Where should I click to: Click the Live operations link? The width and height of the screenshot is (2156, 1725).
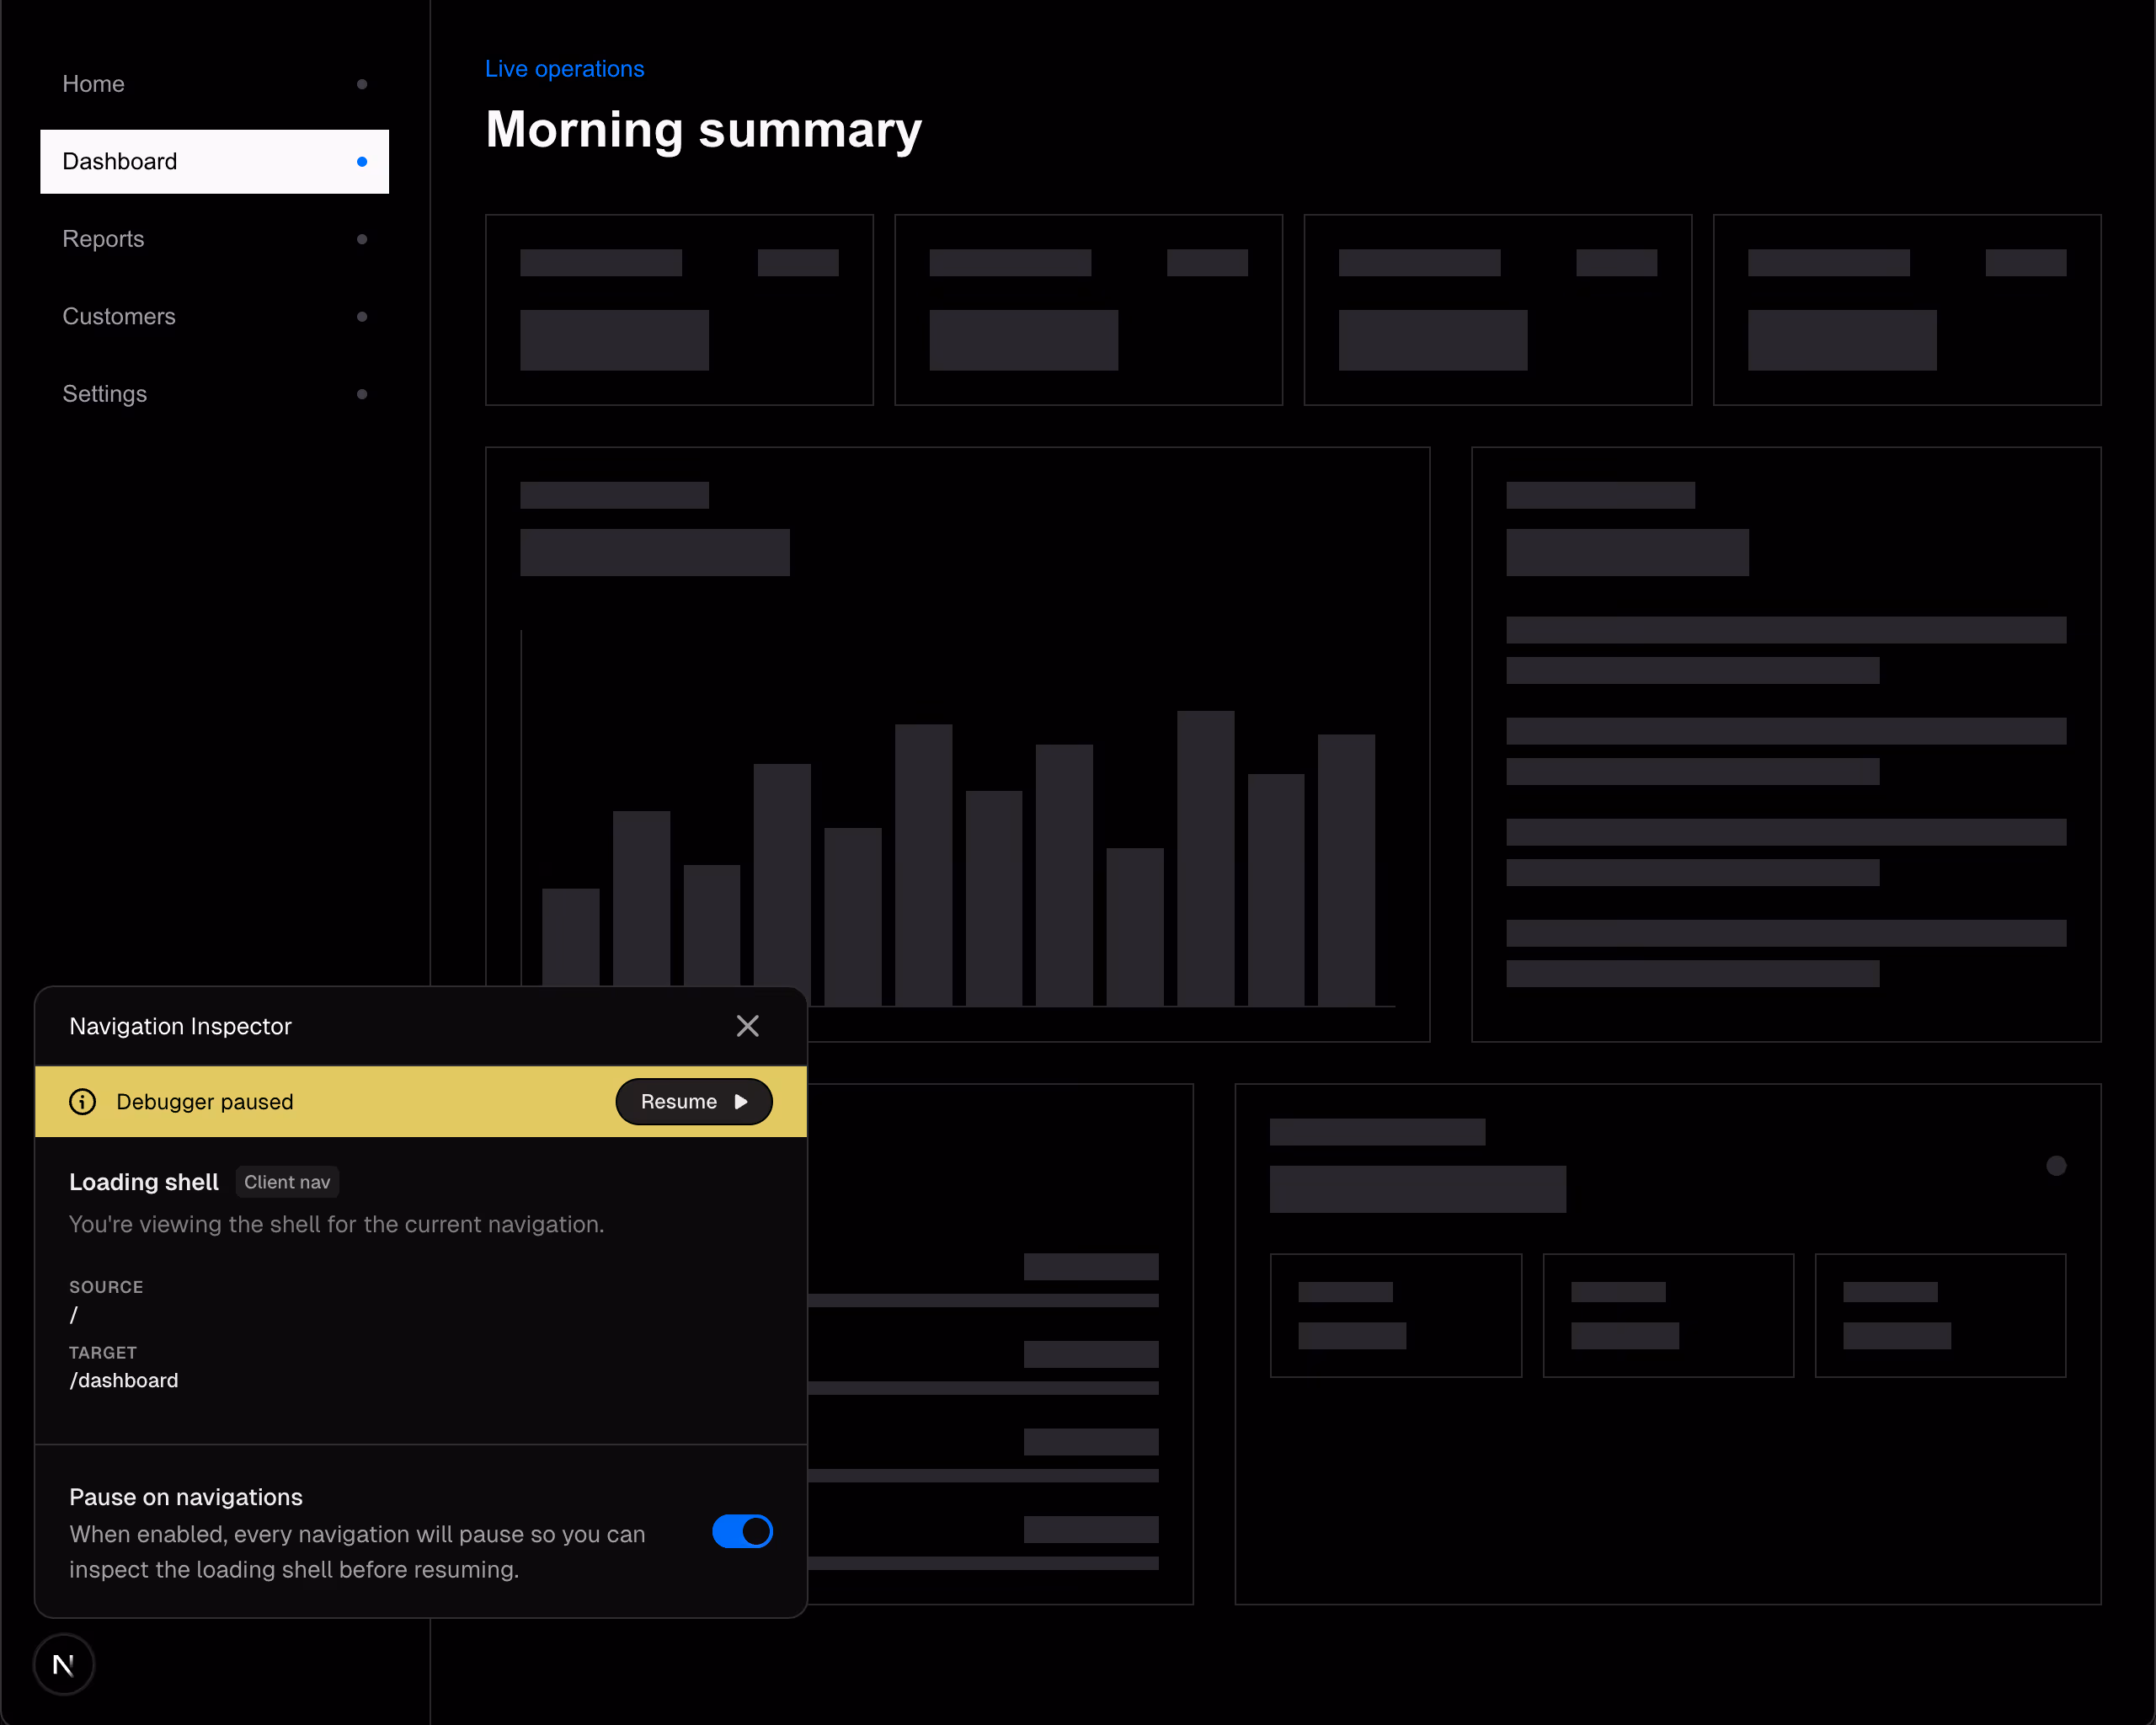(x=564, y=69)
